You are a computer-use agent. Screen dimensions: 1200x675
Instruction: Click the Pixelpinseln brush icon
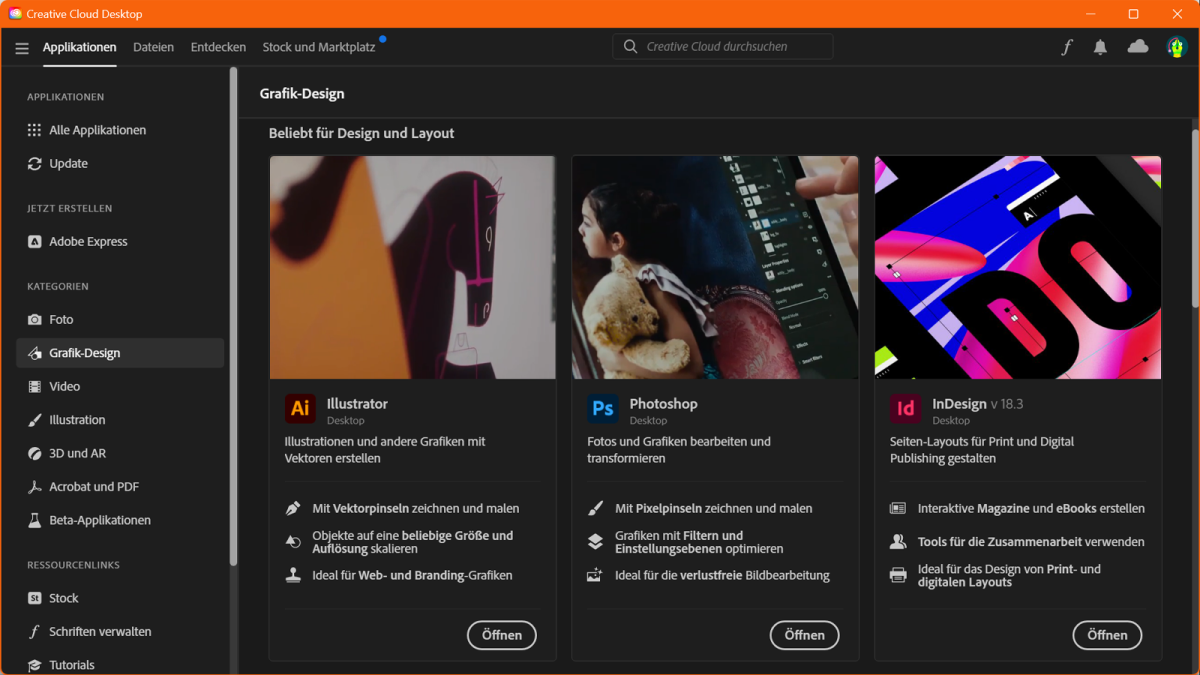[x=596, y=509]
